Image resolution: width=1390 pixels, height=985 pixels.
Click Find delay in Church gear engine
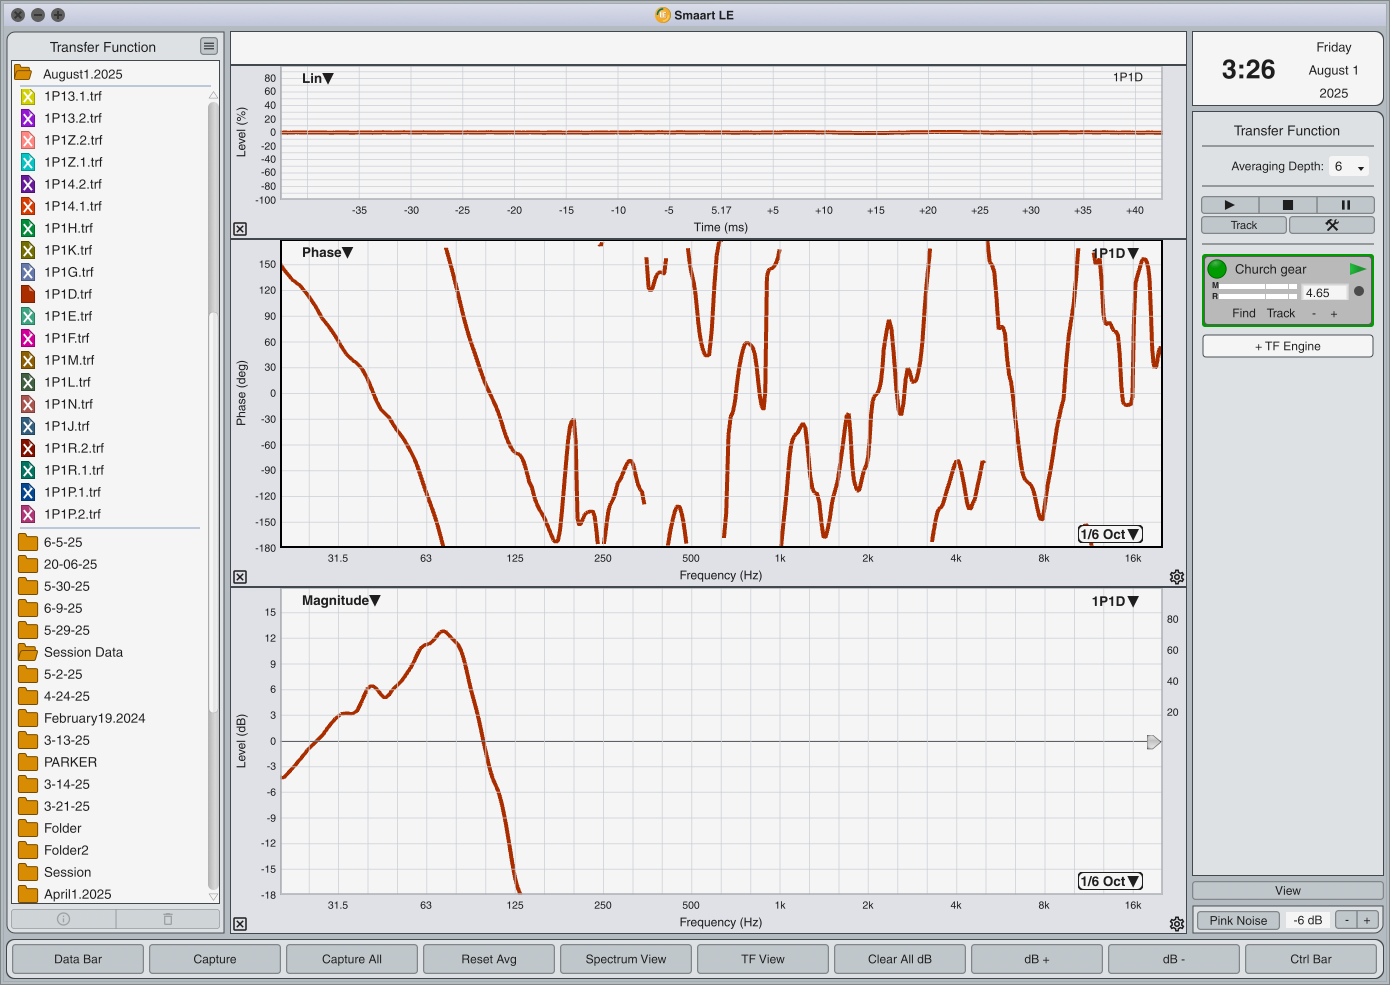[x=1244, y=313]
